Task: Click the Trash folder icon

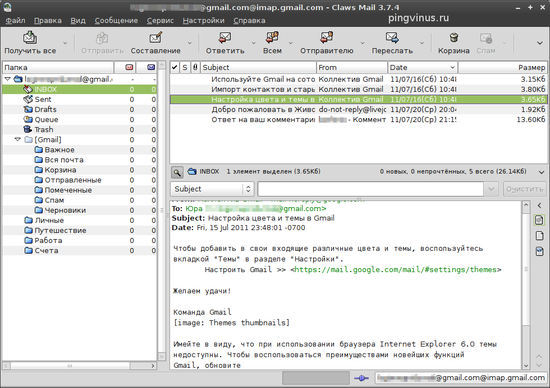Action: (x=28, y=129)
